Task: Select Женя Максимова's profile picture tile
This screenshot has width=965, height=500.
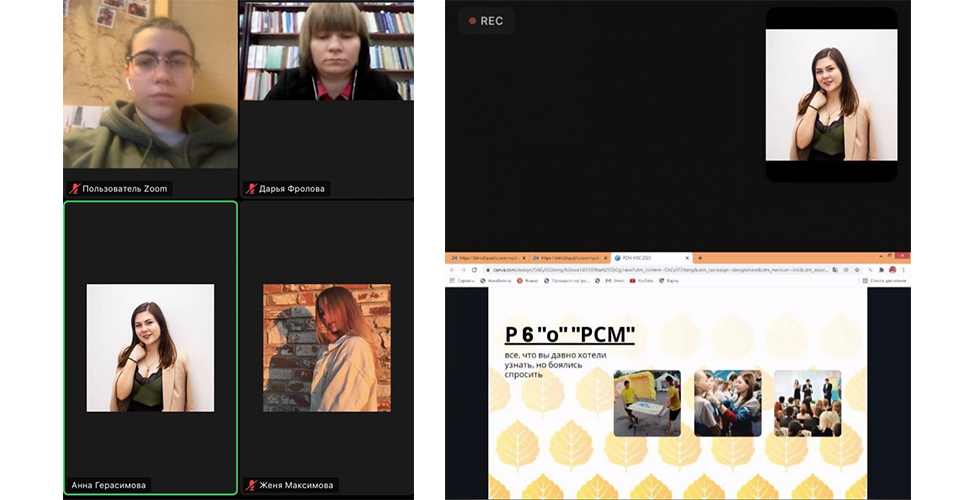Action: click(x=326, y=348)
